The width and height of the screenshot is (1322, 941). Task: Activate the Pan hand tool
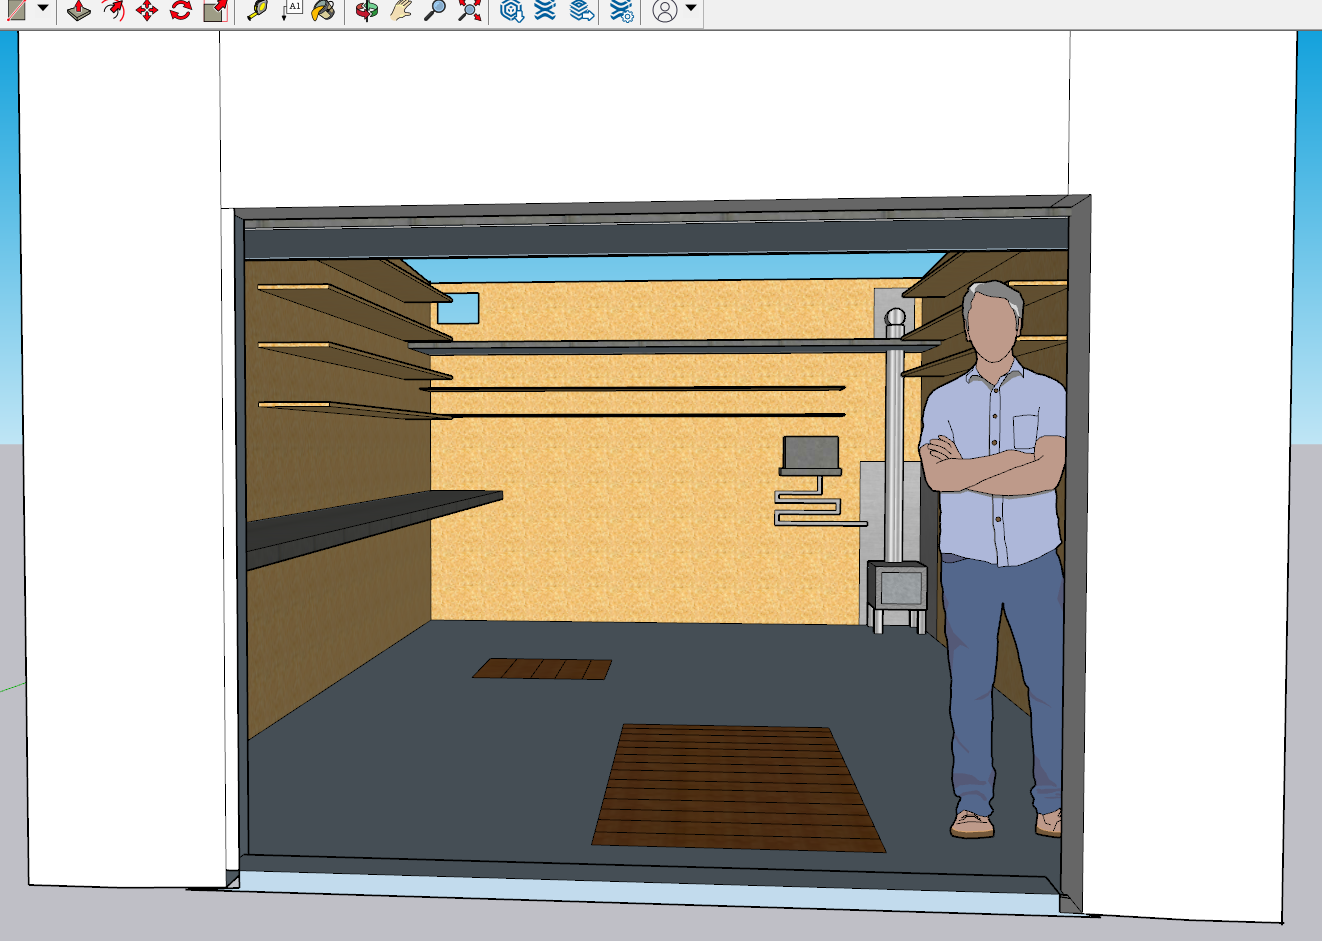click(401, 11)
